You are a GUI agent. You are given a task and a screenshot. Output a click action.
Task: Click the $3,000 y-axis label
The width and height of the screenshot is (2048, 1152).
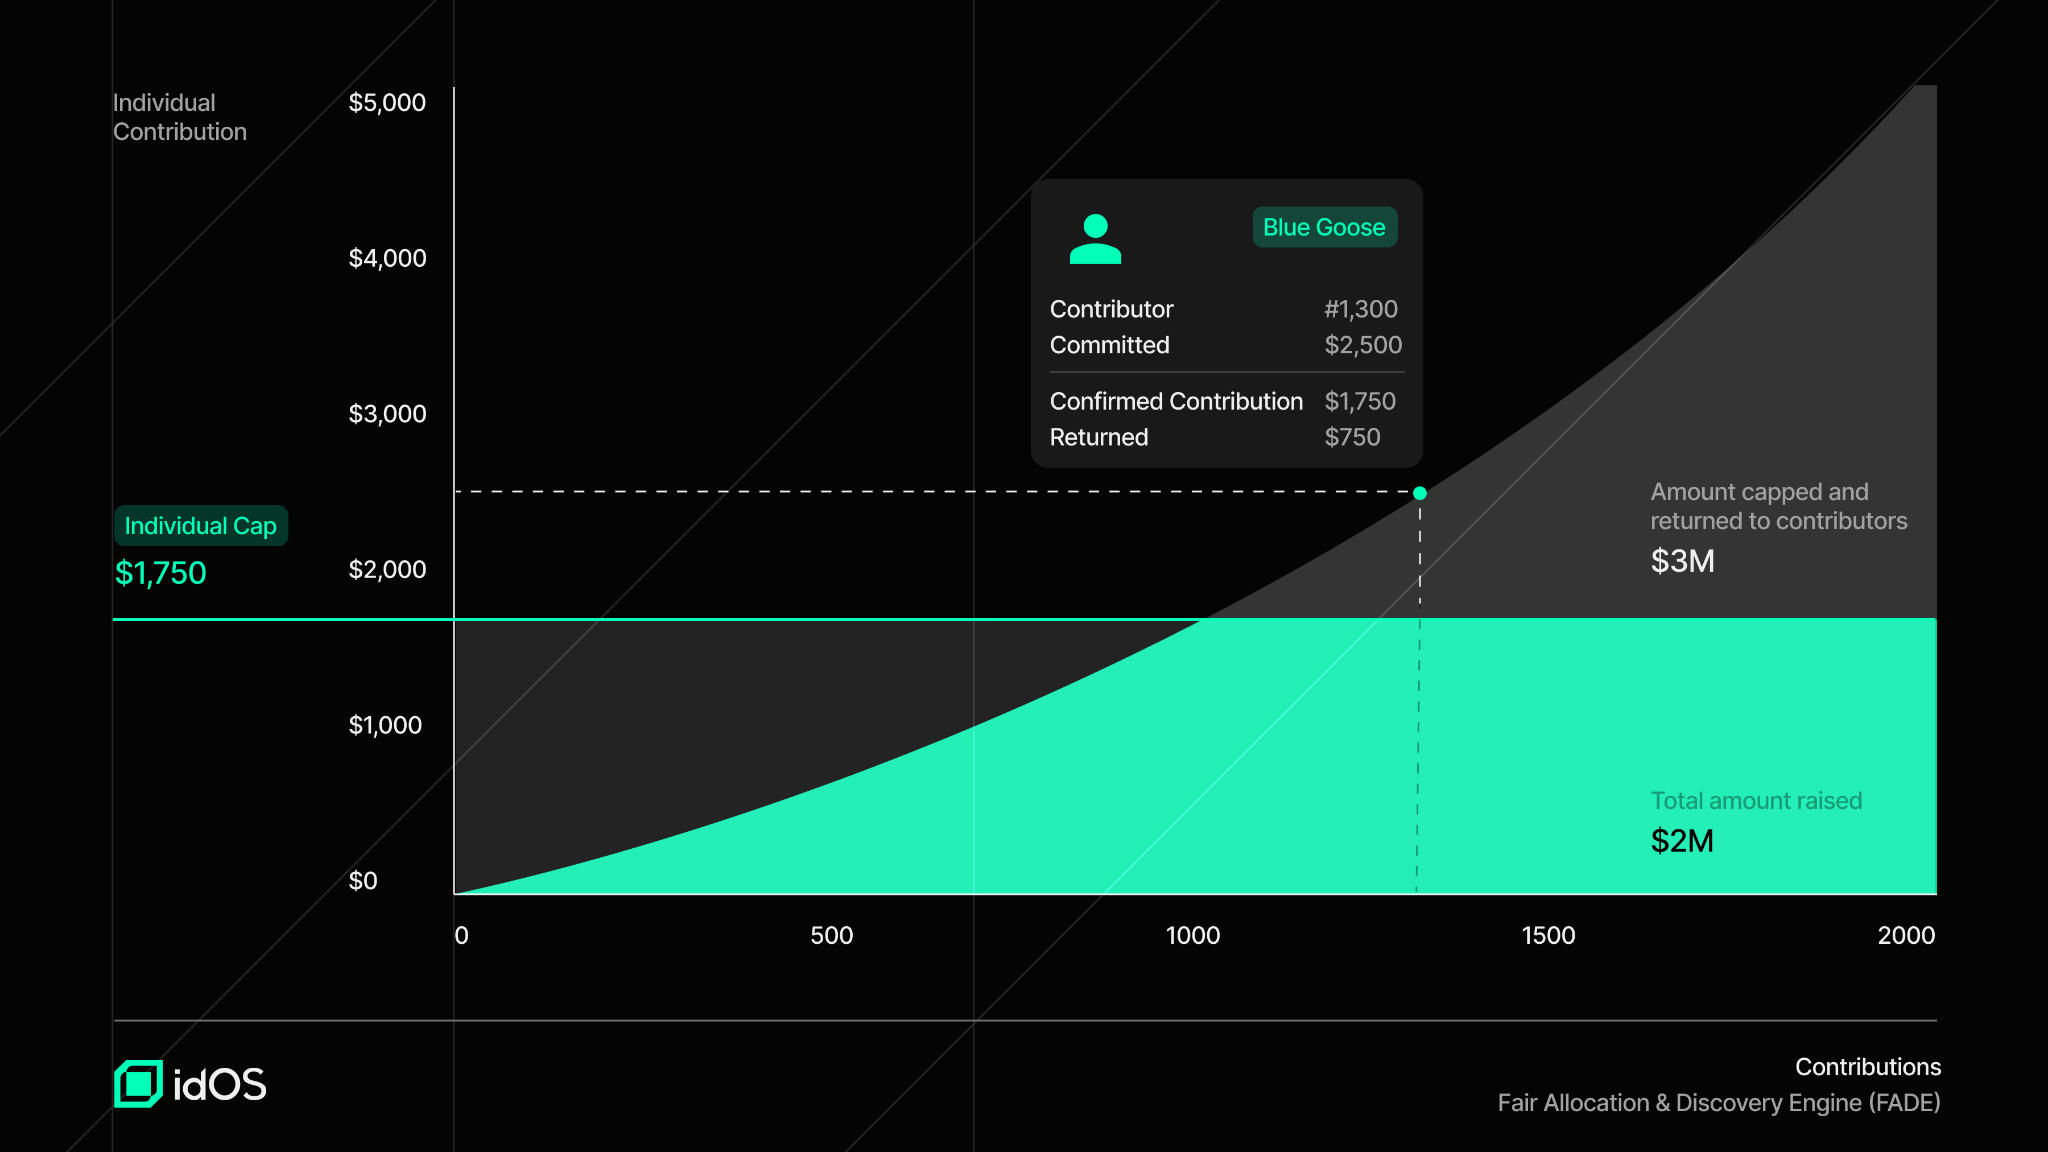[387, 414]
